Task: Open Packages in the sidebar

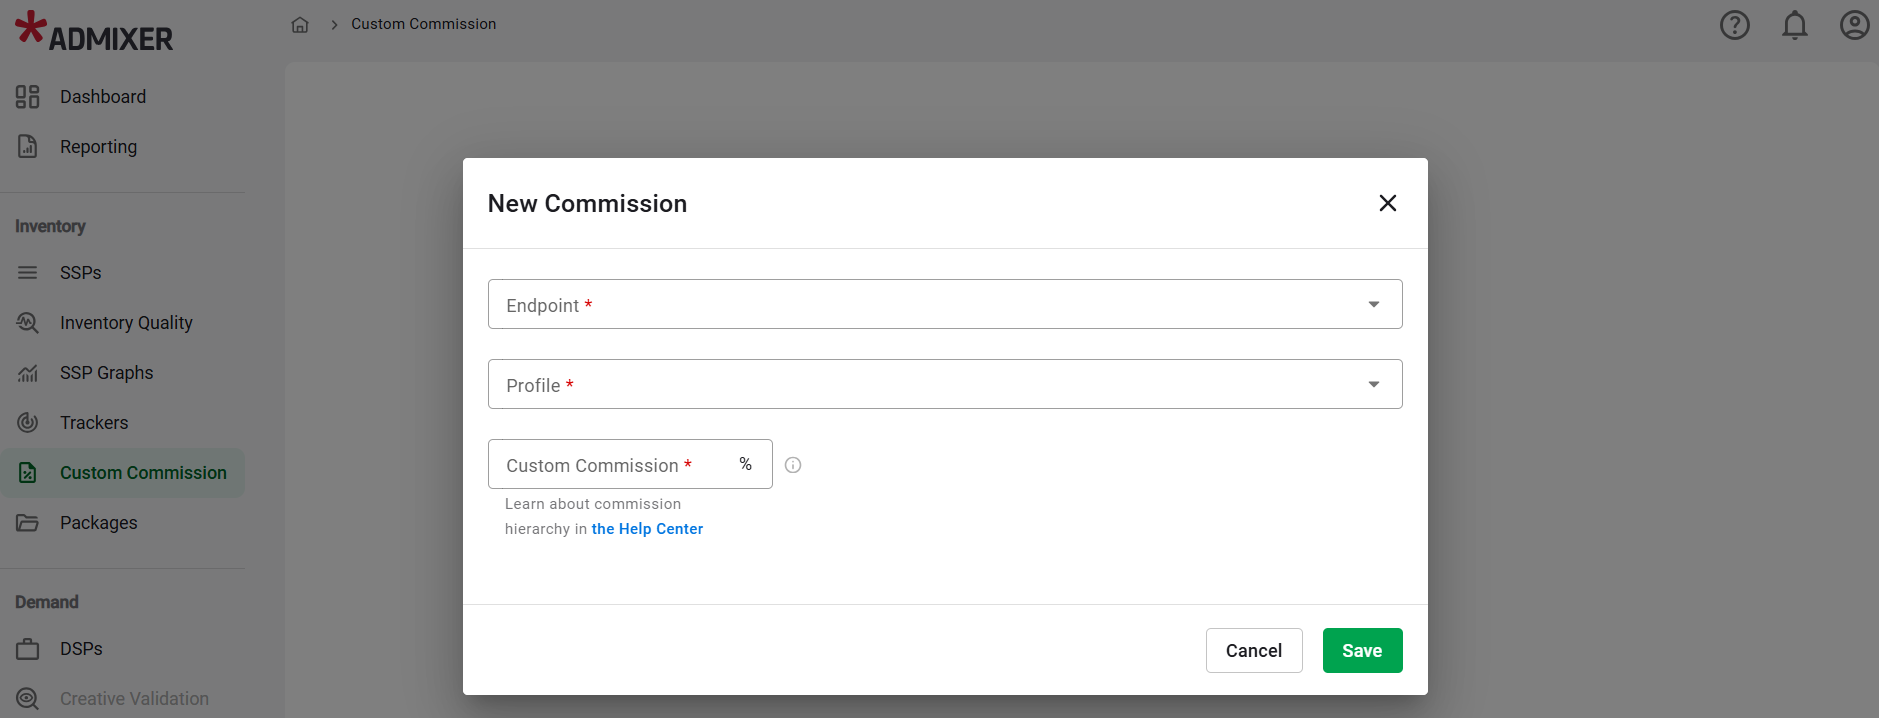Action: tap(98, 523)
